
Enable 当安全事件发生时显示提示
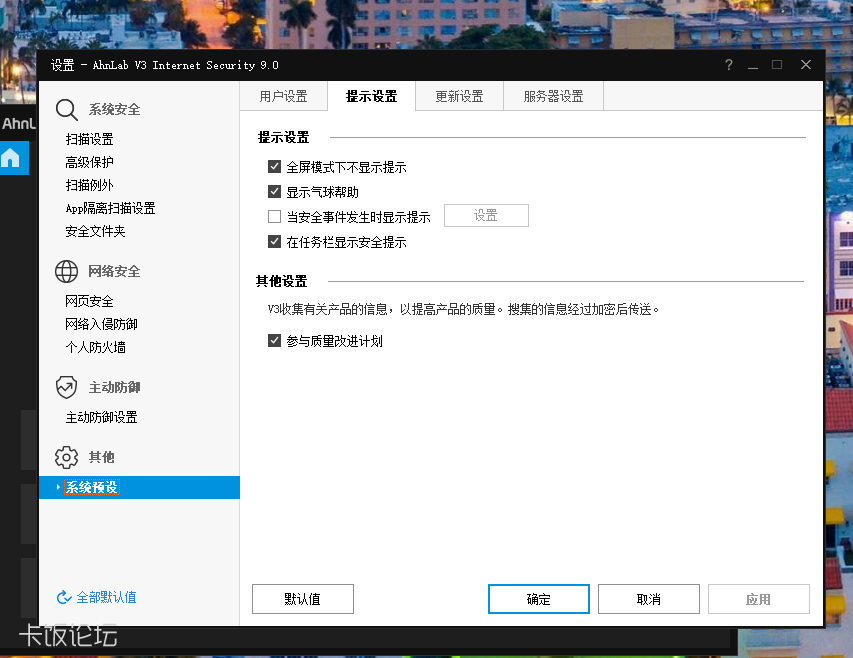[x=274, y=215]
